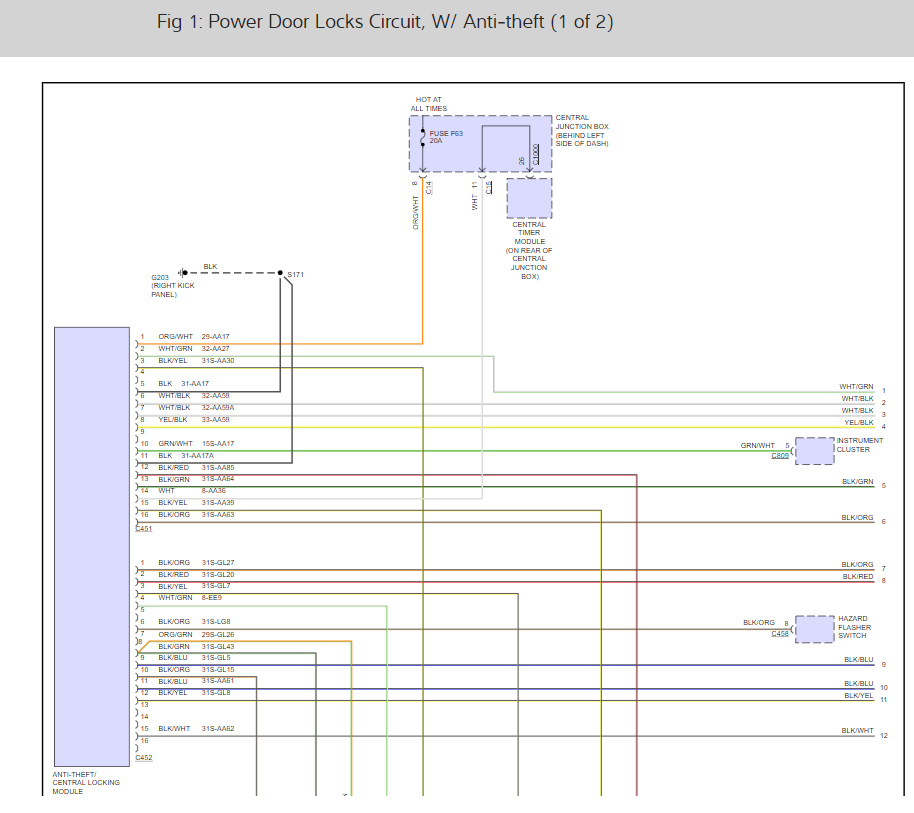Click the GRN/WHT 15S-AA17 wire label
914x813 pixels.
[x=186, y=443]
